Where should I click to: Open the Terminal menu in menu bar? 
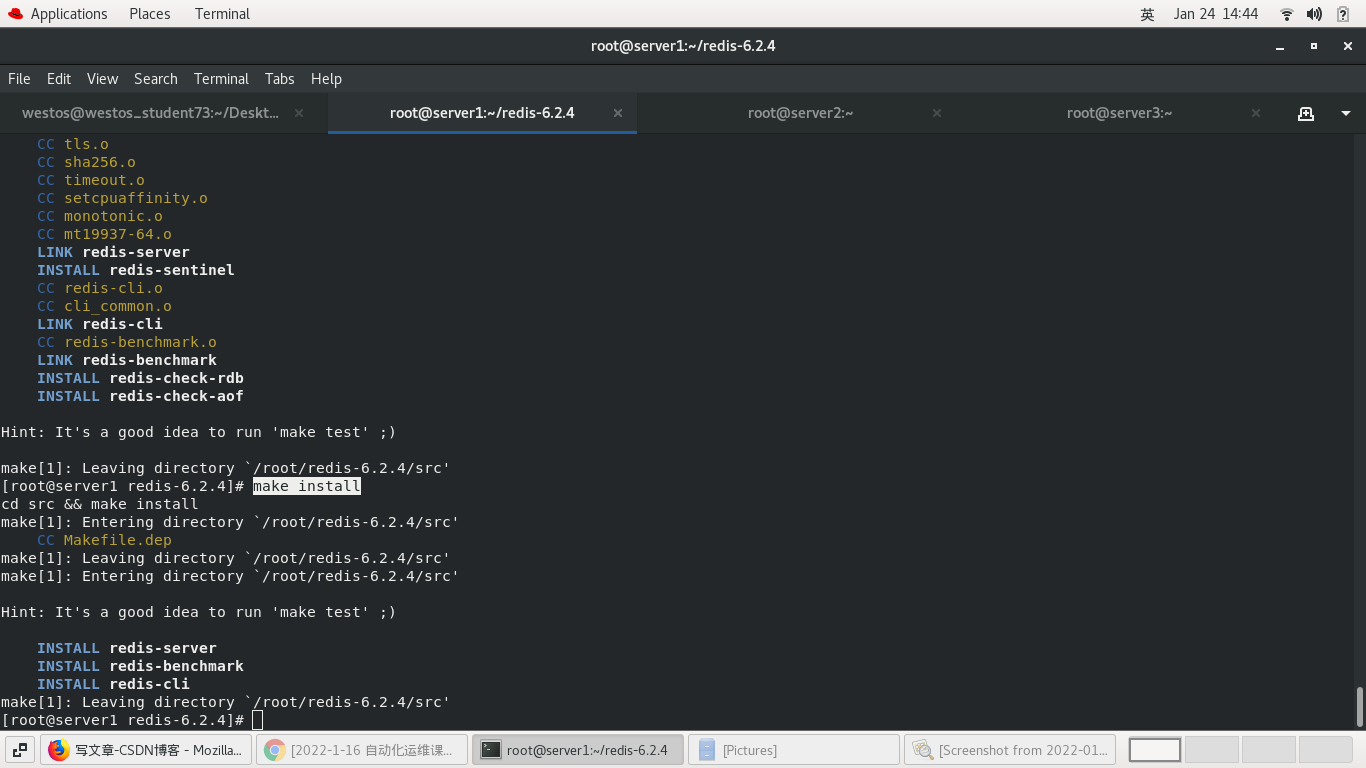click(221, 79)
